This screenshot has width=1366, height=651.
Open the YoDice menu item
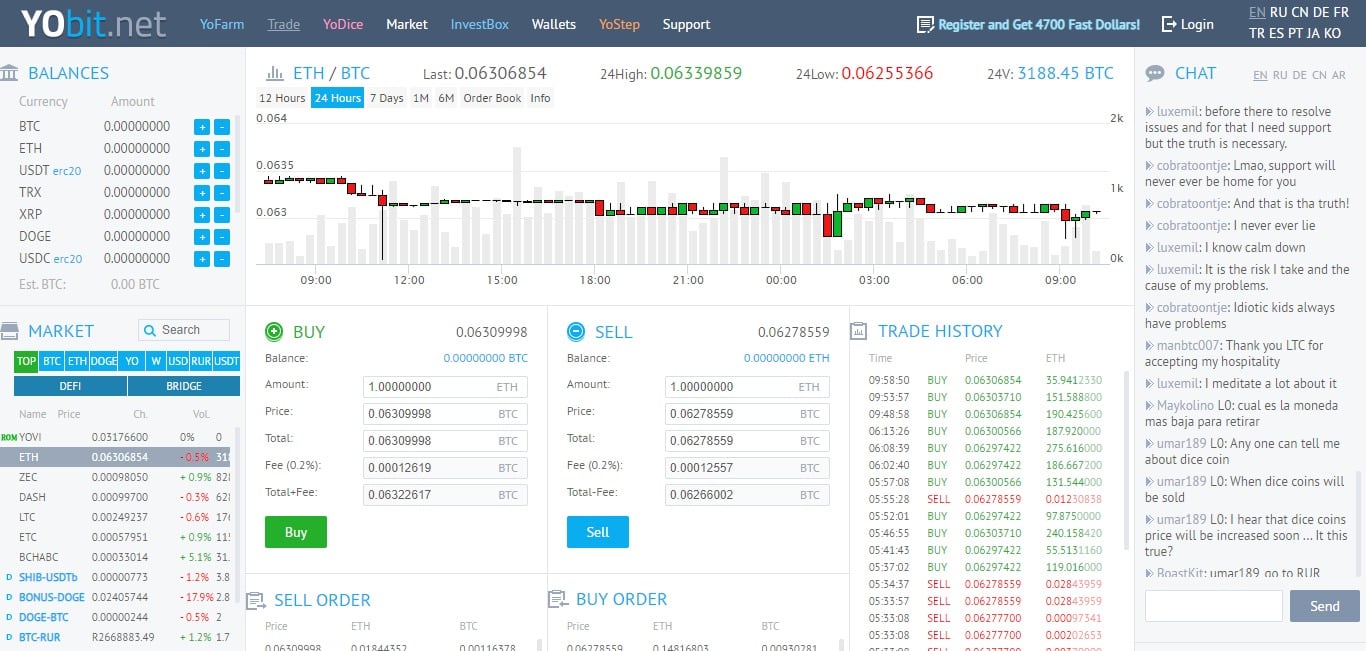(x=343, y=23)
